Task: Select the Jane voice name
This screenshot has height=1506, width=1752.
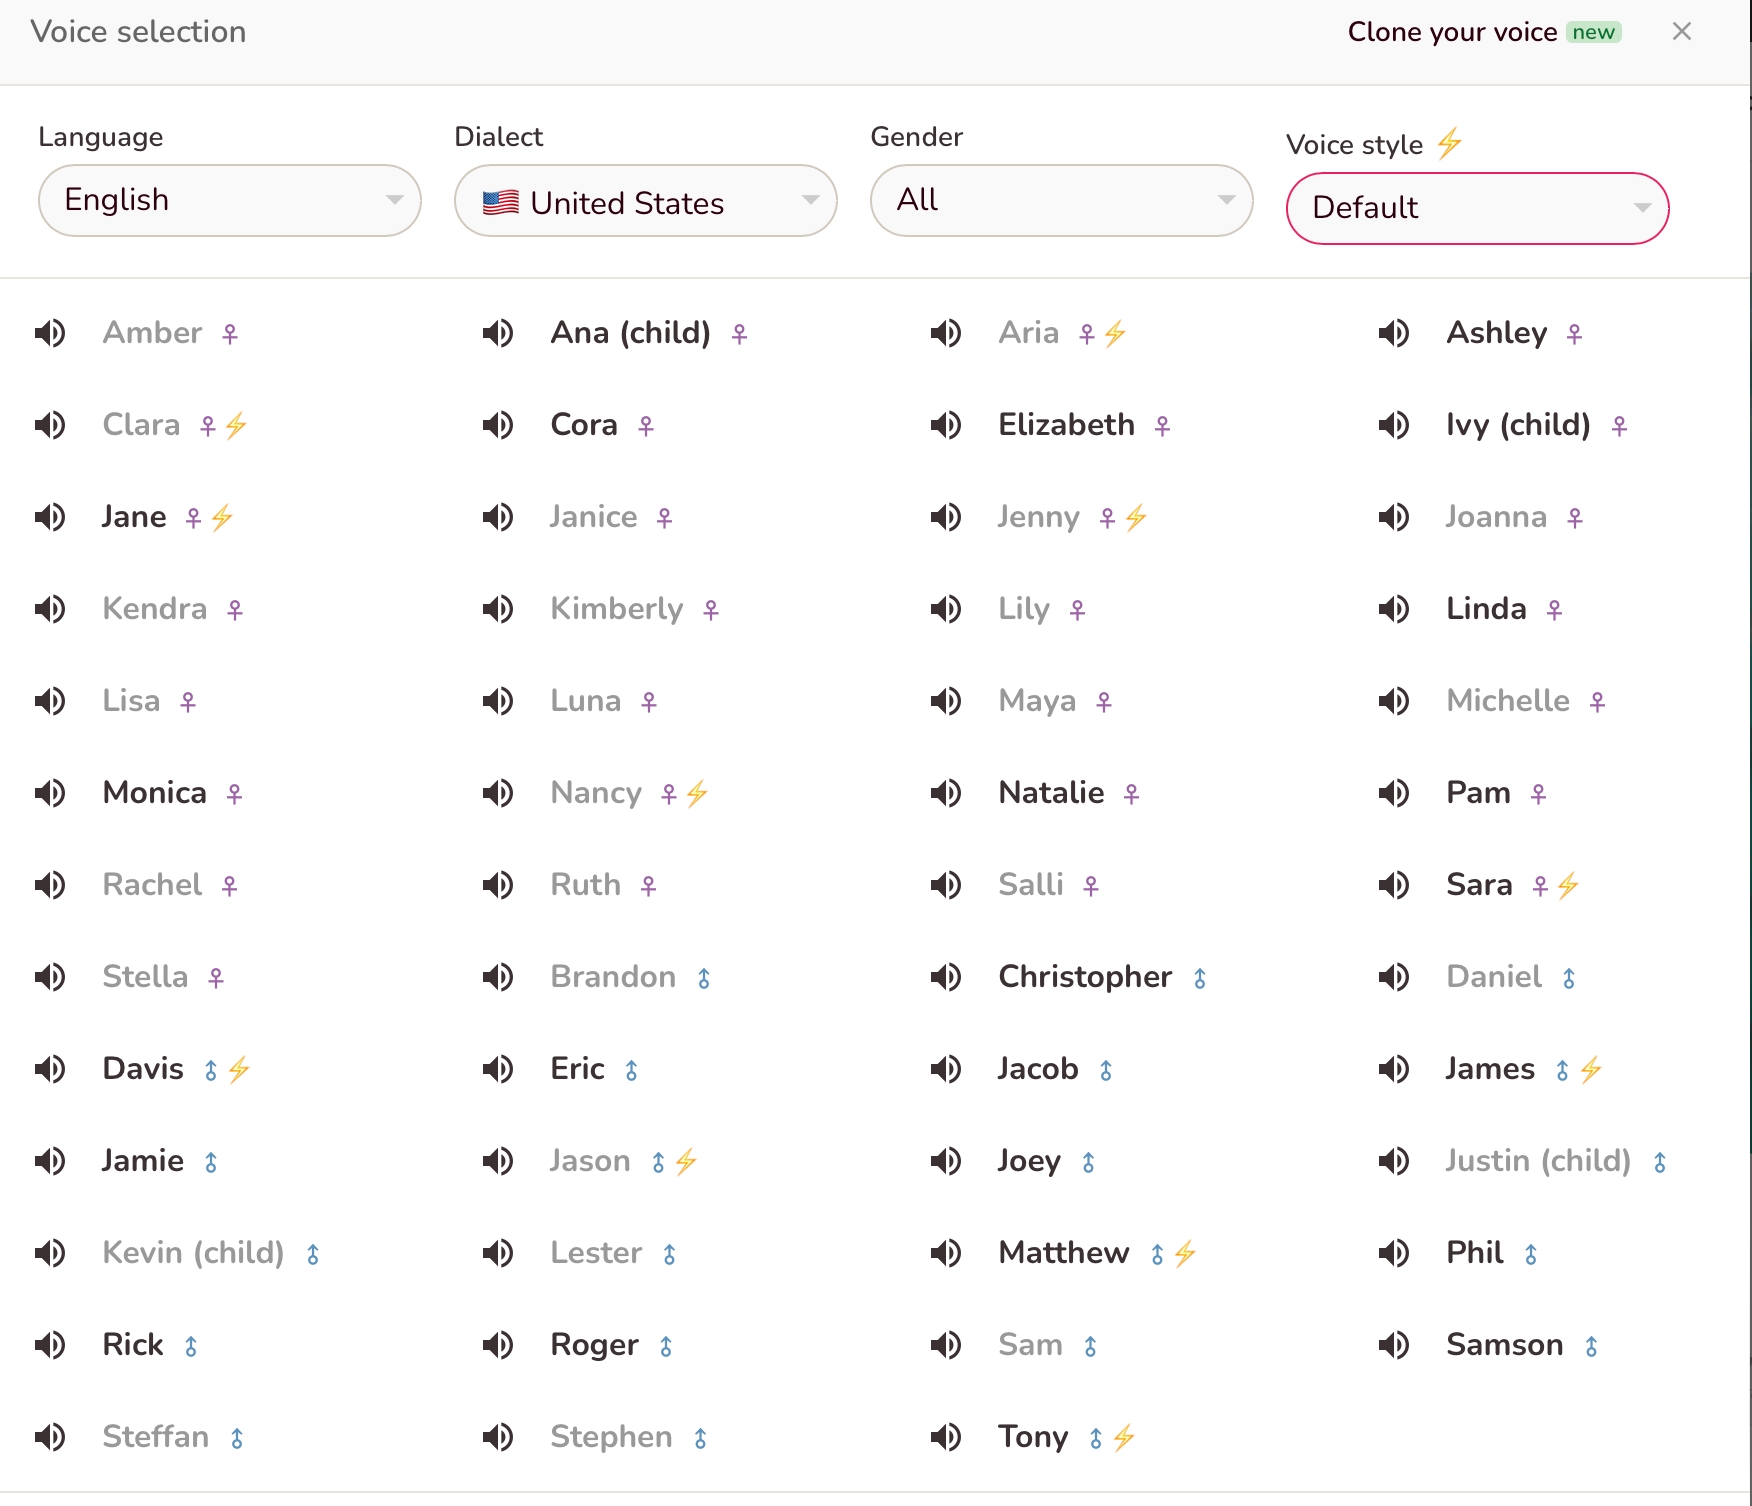Action: (134, 517)
